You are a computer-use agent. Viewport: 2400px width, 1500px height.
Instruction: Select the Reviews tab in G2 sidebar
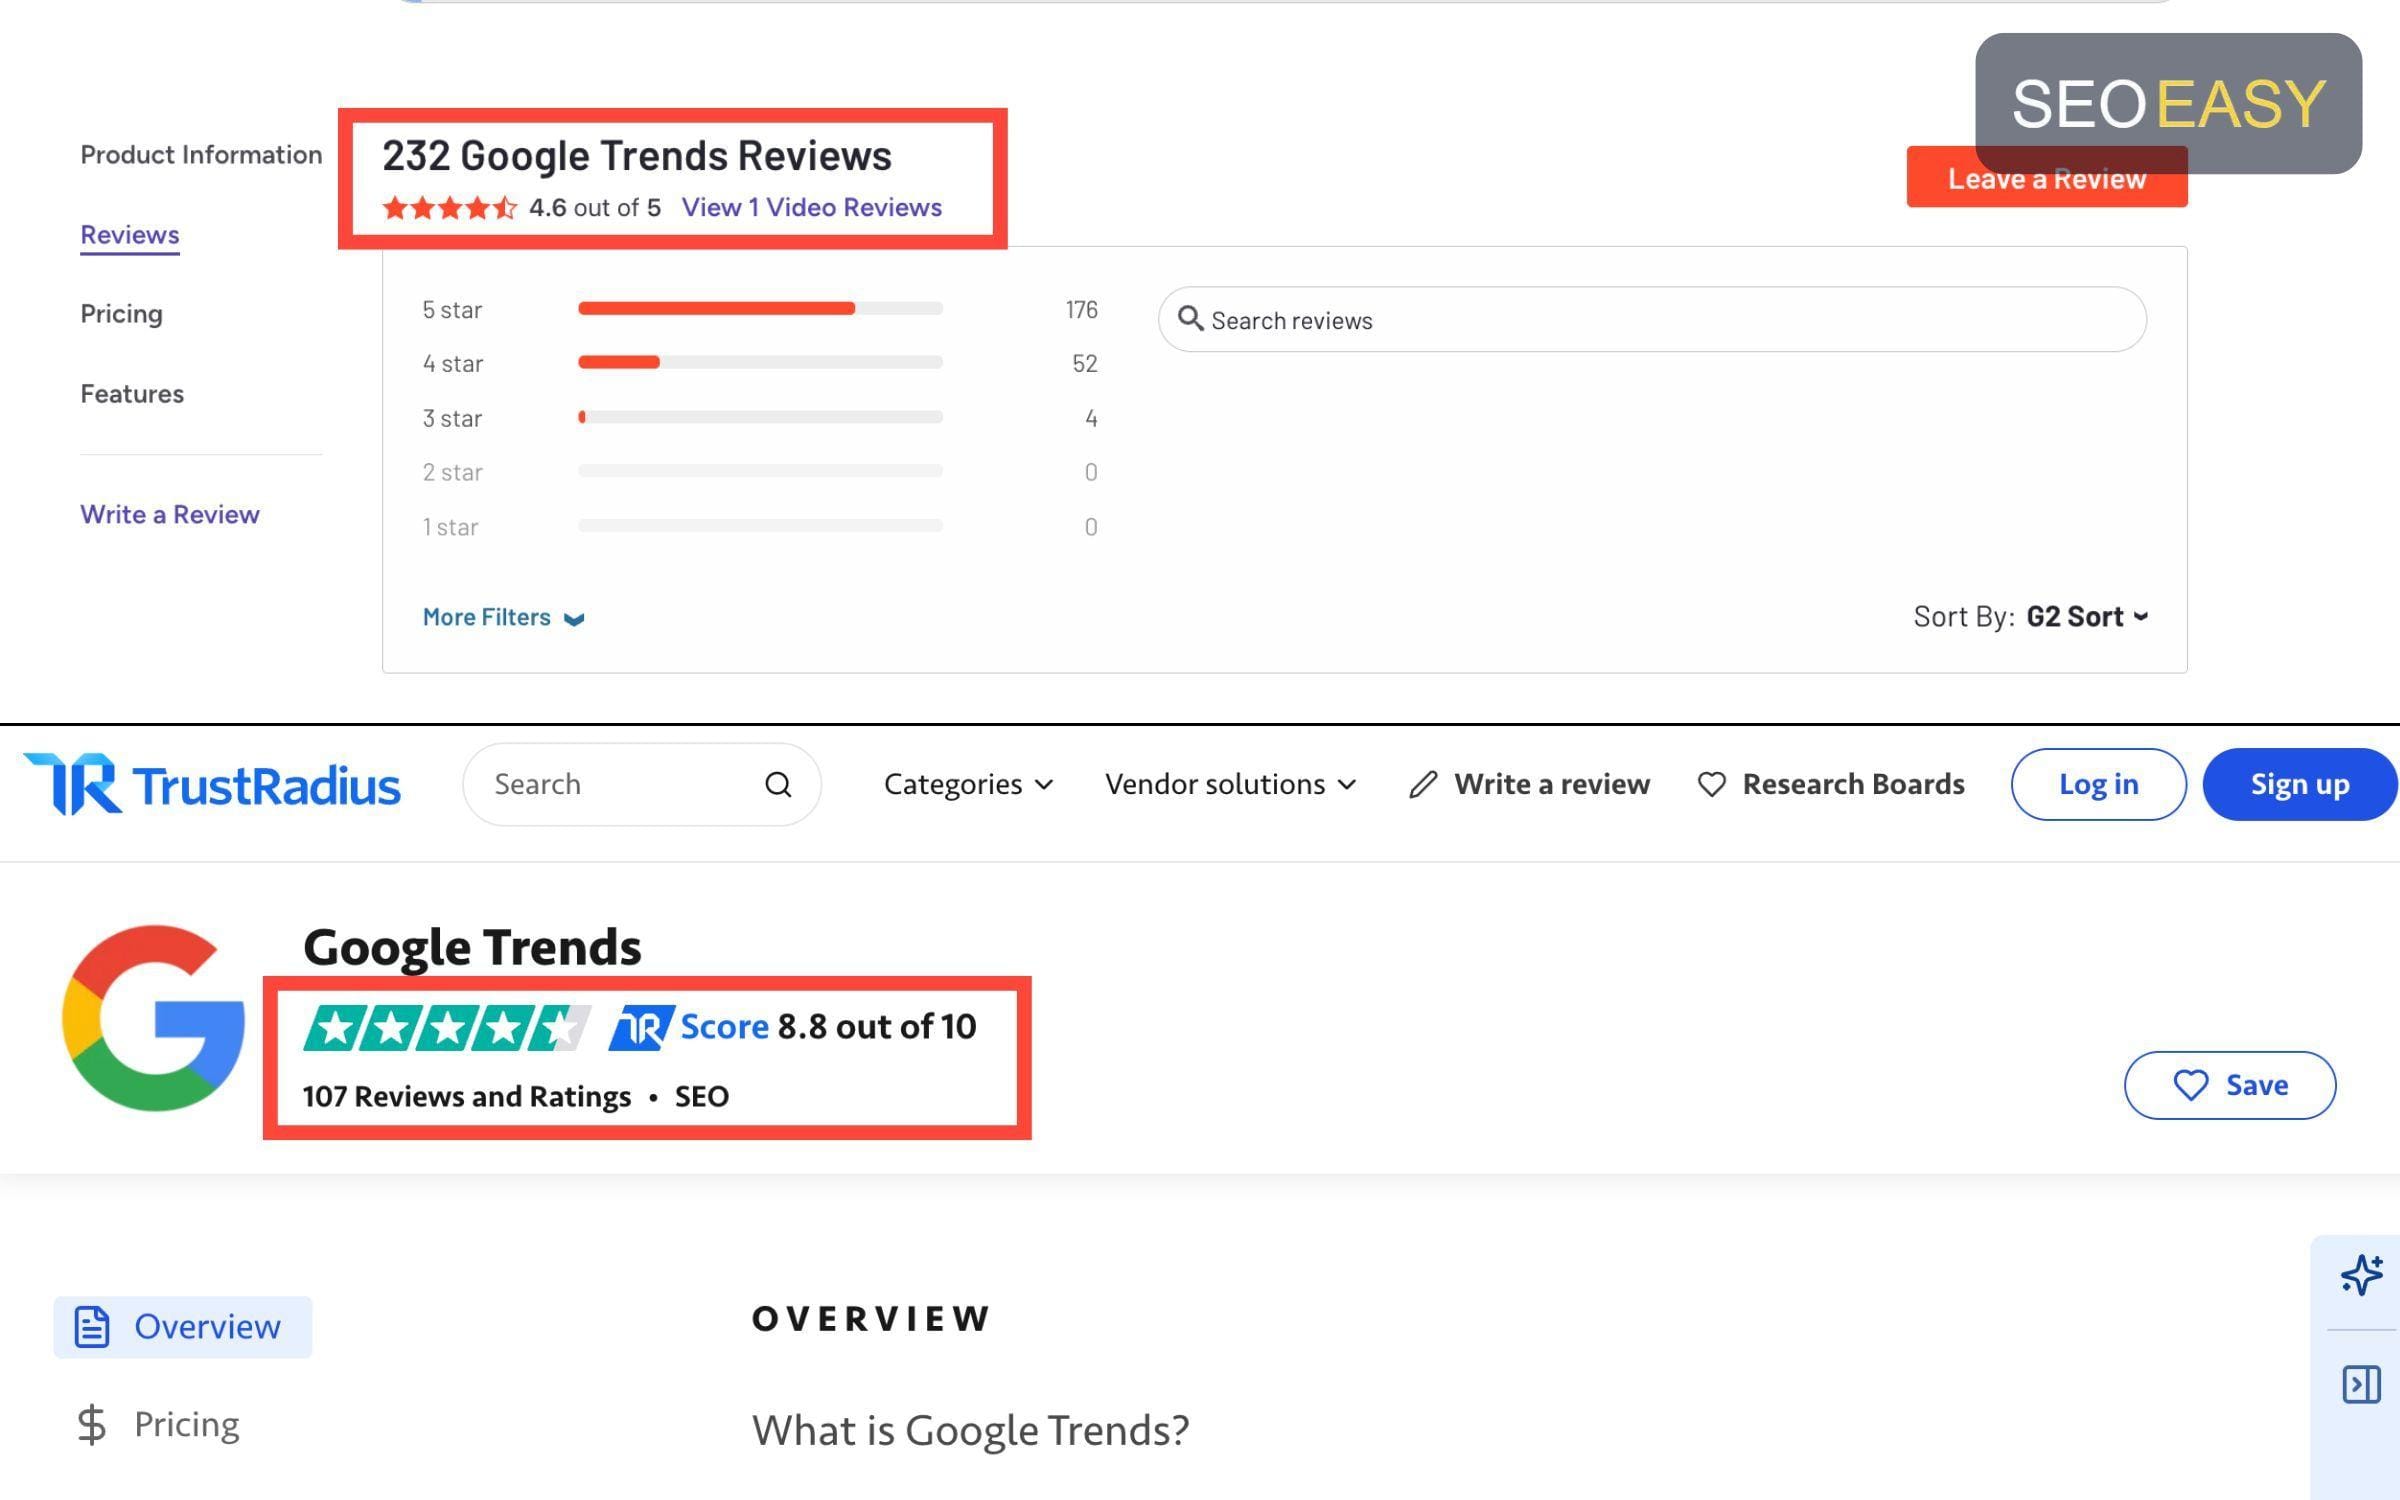(x=130, y=235)
